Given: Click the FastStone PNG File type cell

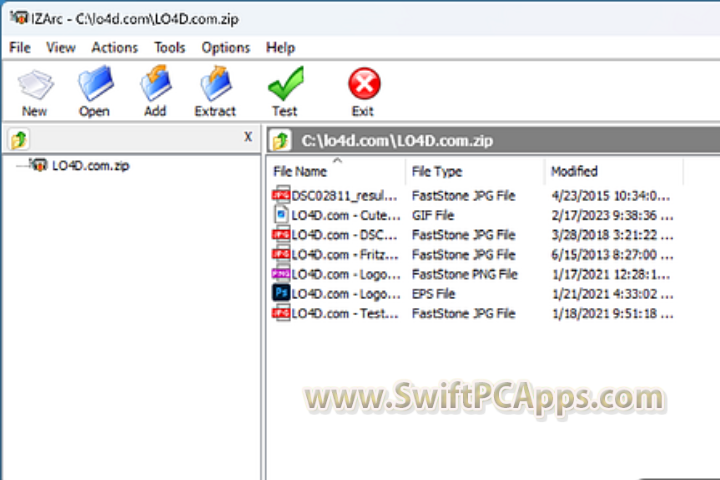Looking at the screenshot, I should pos(465,274).
